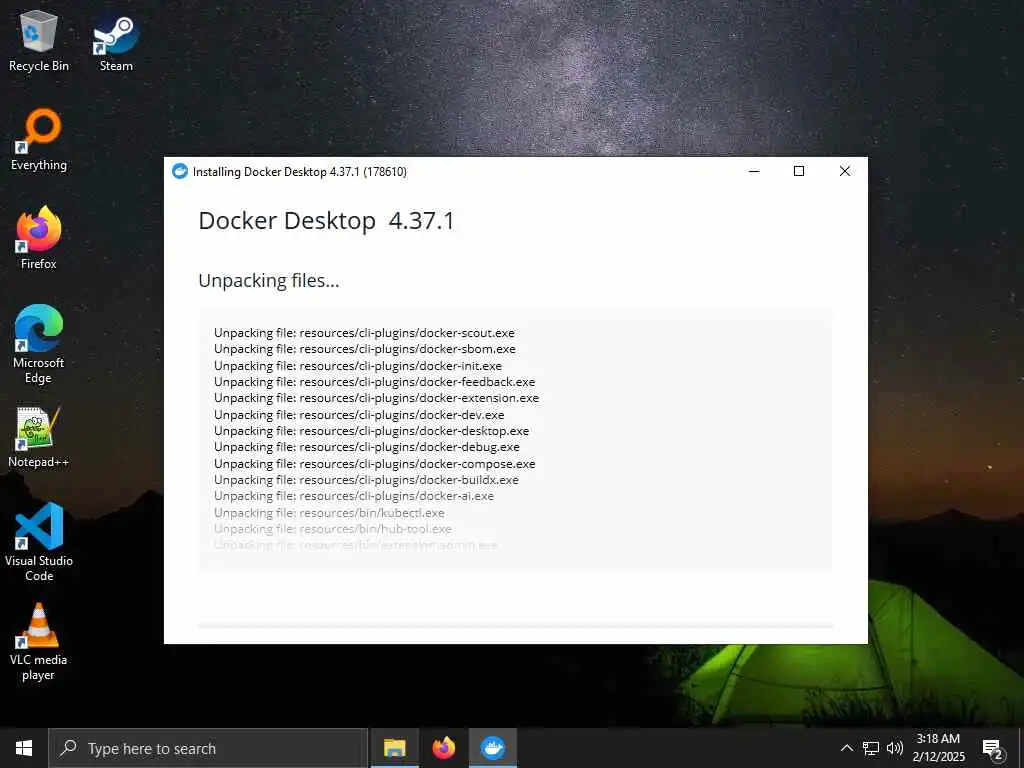This screenshot has height=768, width=1024.
Task: Click the Docker whale icon in title bar
Action: 180,171
